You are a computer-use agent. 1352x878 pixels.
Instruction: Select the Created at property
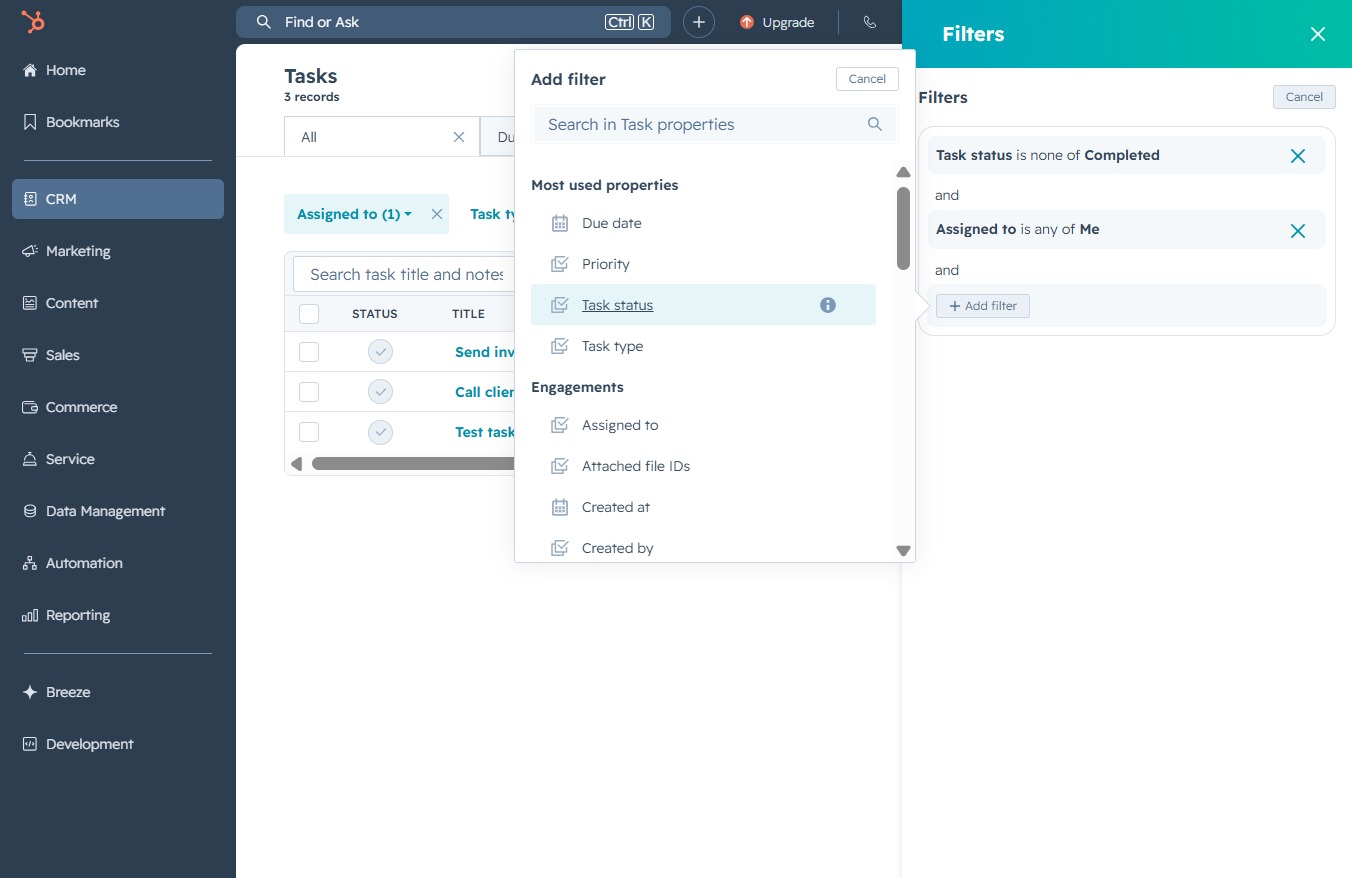tap(703, 507)
